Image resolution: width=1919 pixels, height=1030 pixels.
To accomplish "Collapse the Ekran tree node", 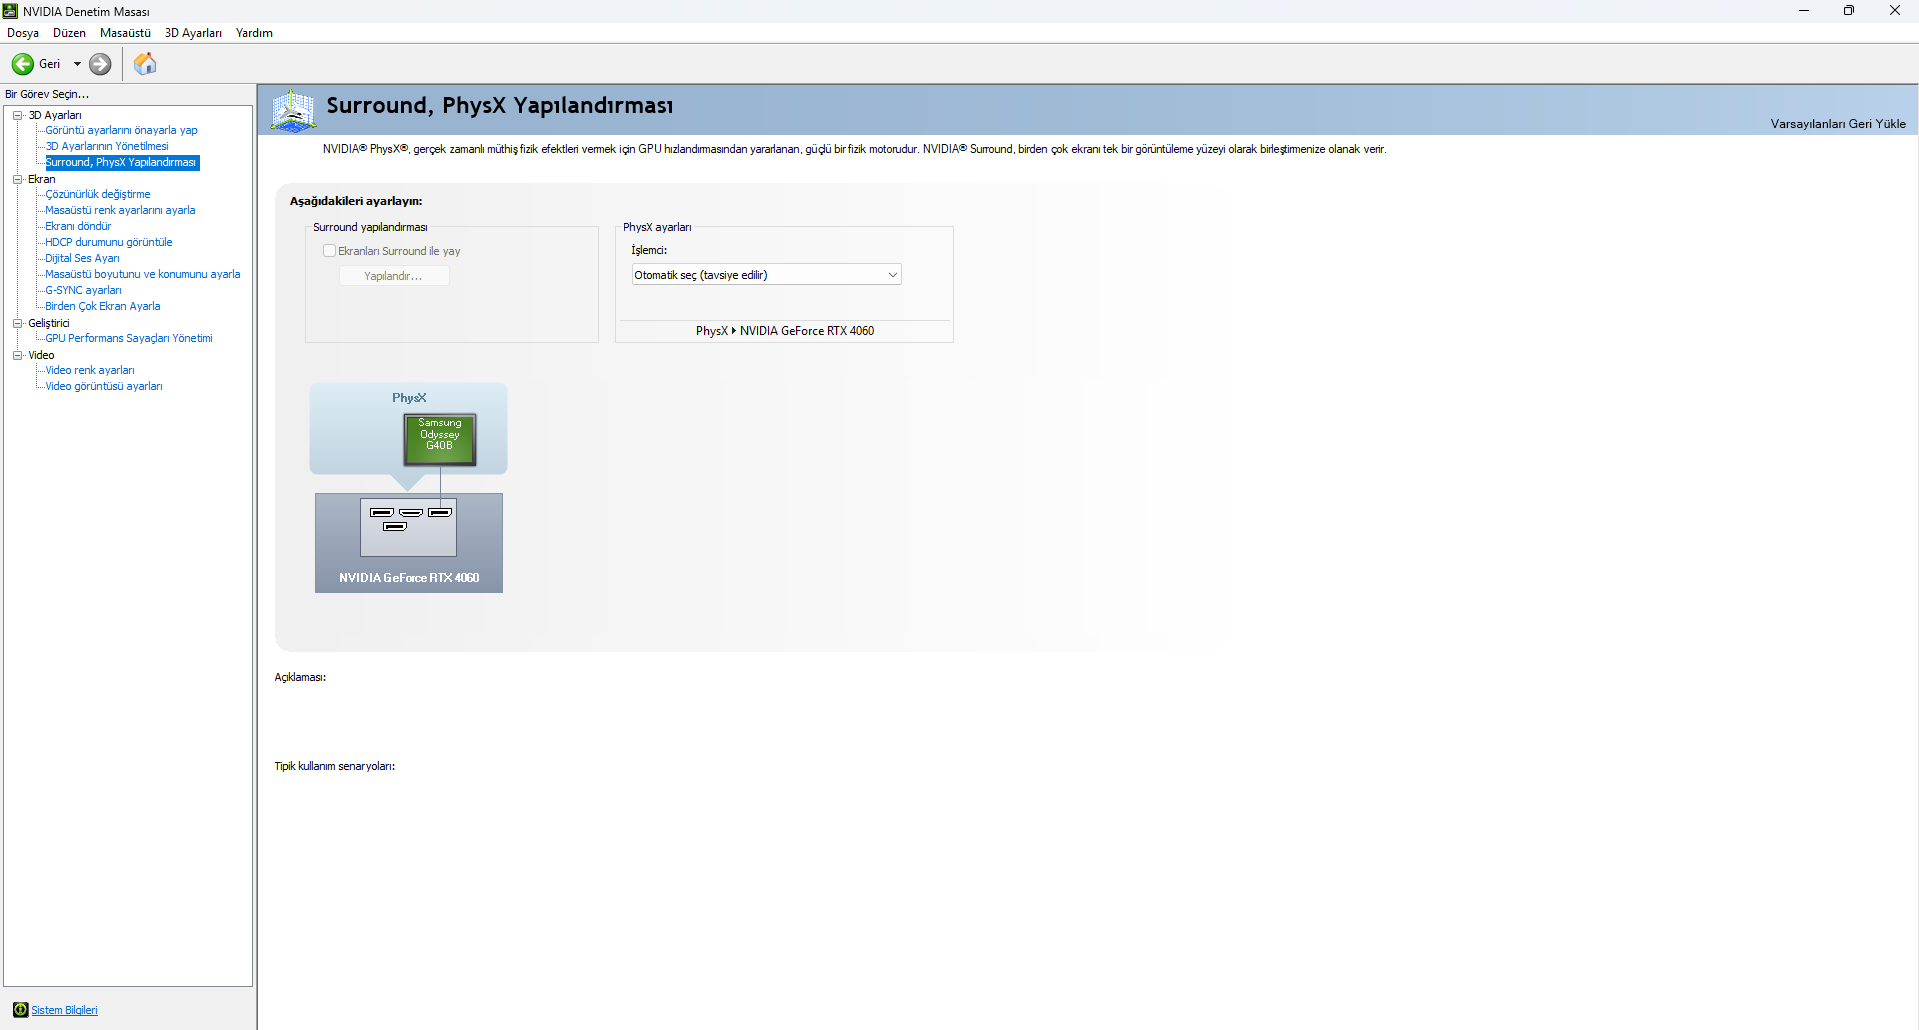I will tap(17, 179).
